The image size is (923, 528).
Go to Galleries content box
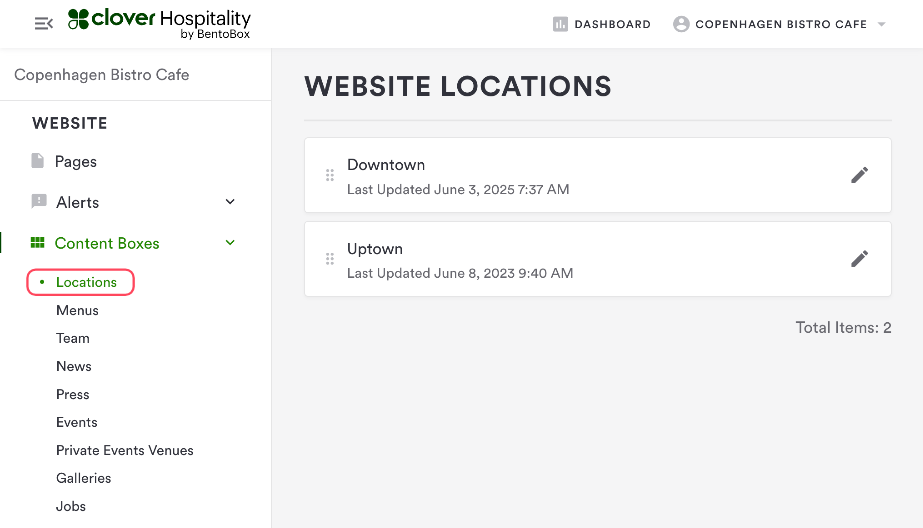tap(83, 478)
